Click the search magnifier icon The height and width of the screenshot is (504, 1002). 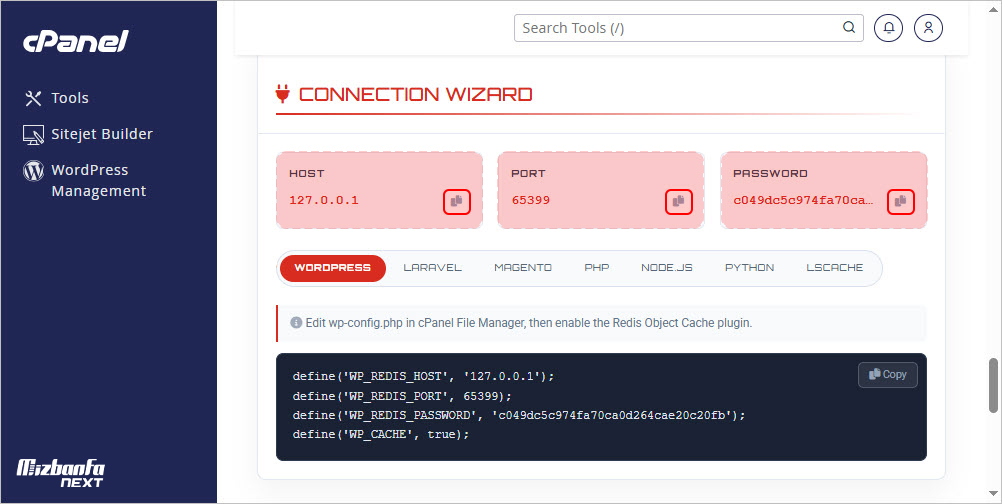click(x=849, y=27)
